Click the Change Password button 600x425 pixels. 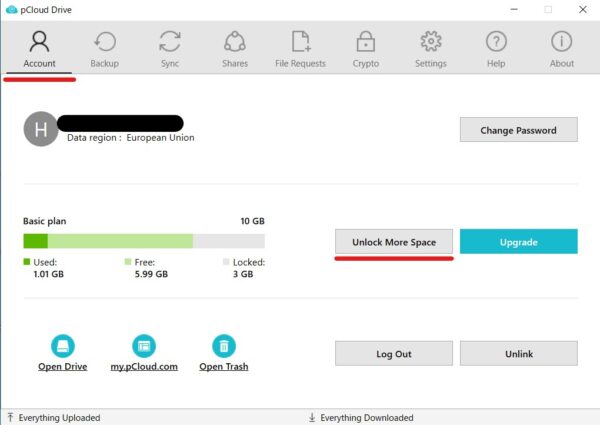point(518,130)
